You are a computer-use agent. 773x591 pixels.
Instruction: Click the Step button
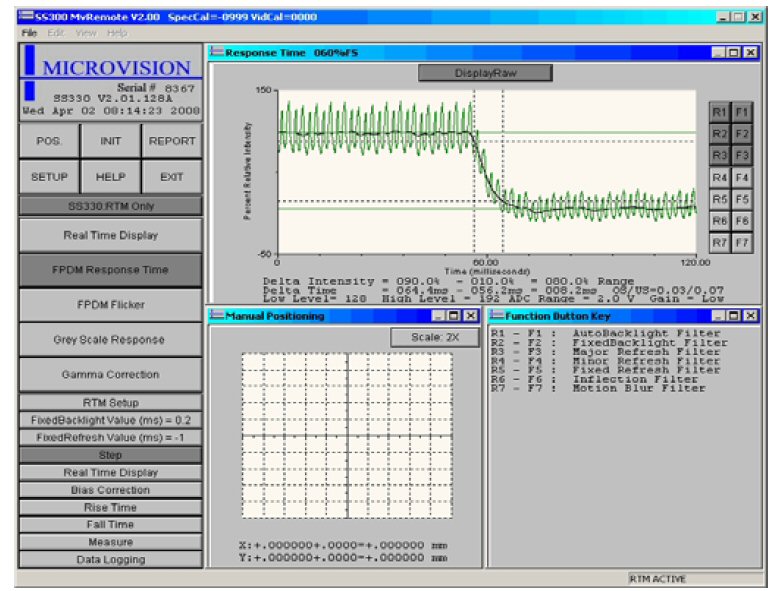(111, 455)
